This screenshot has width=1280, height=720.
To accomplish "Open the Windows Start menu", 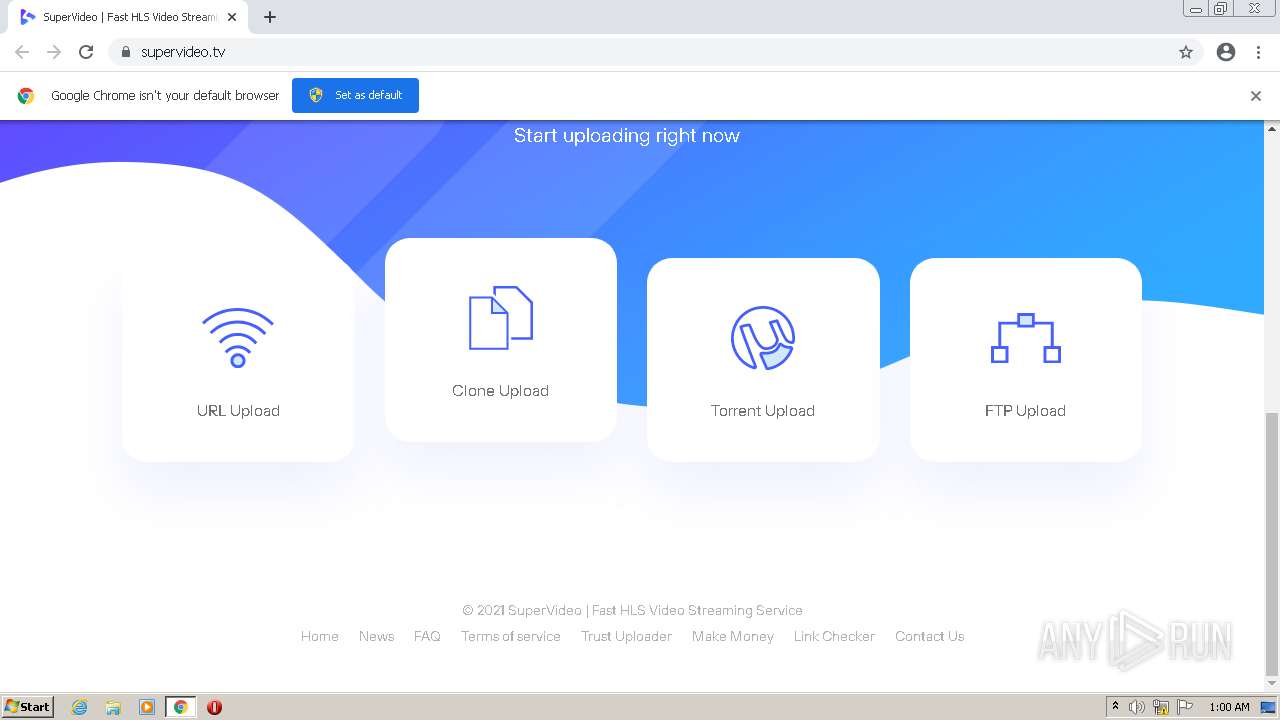I will point(28,706).
